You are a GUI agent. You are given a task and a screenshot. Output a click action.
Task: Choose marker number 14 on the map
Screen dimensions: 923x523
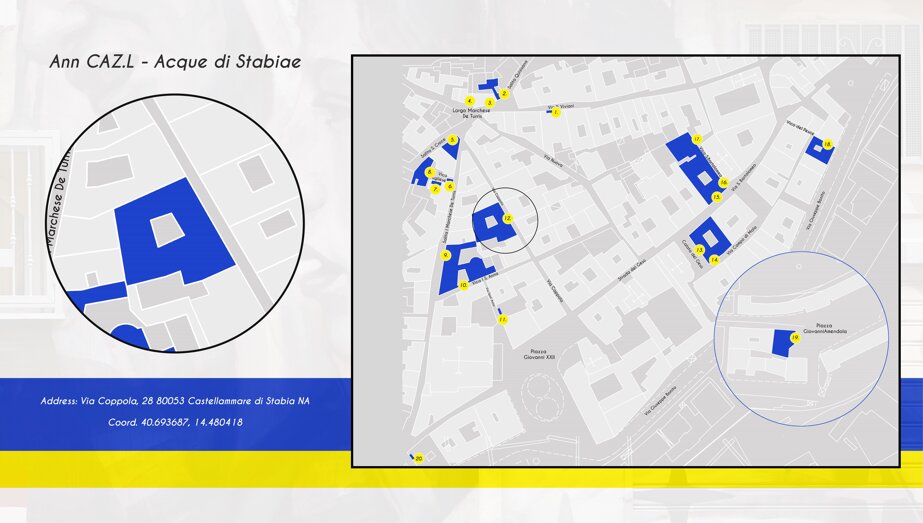tap(715, 260)
